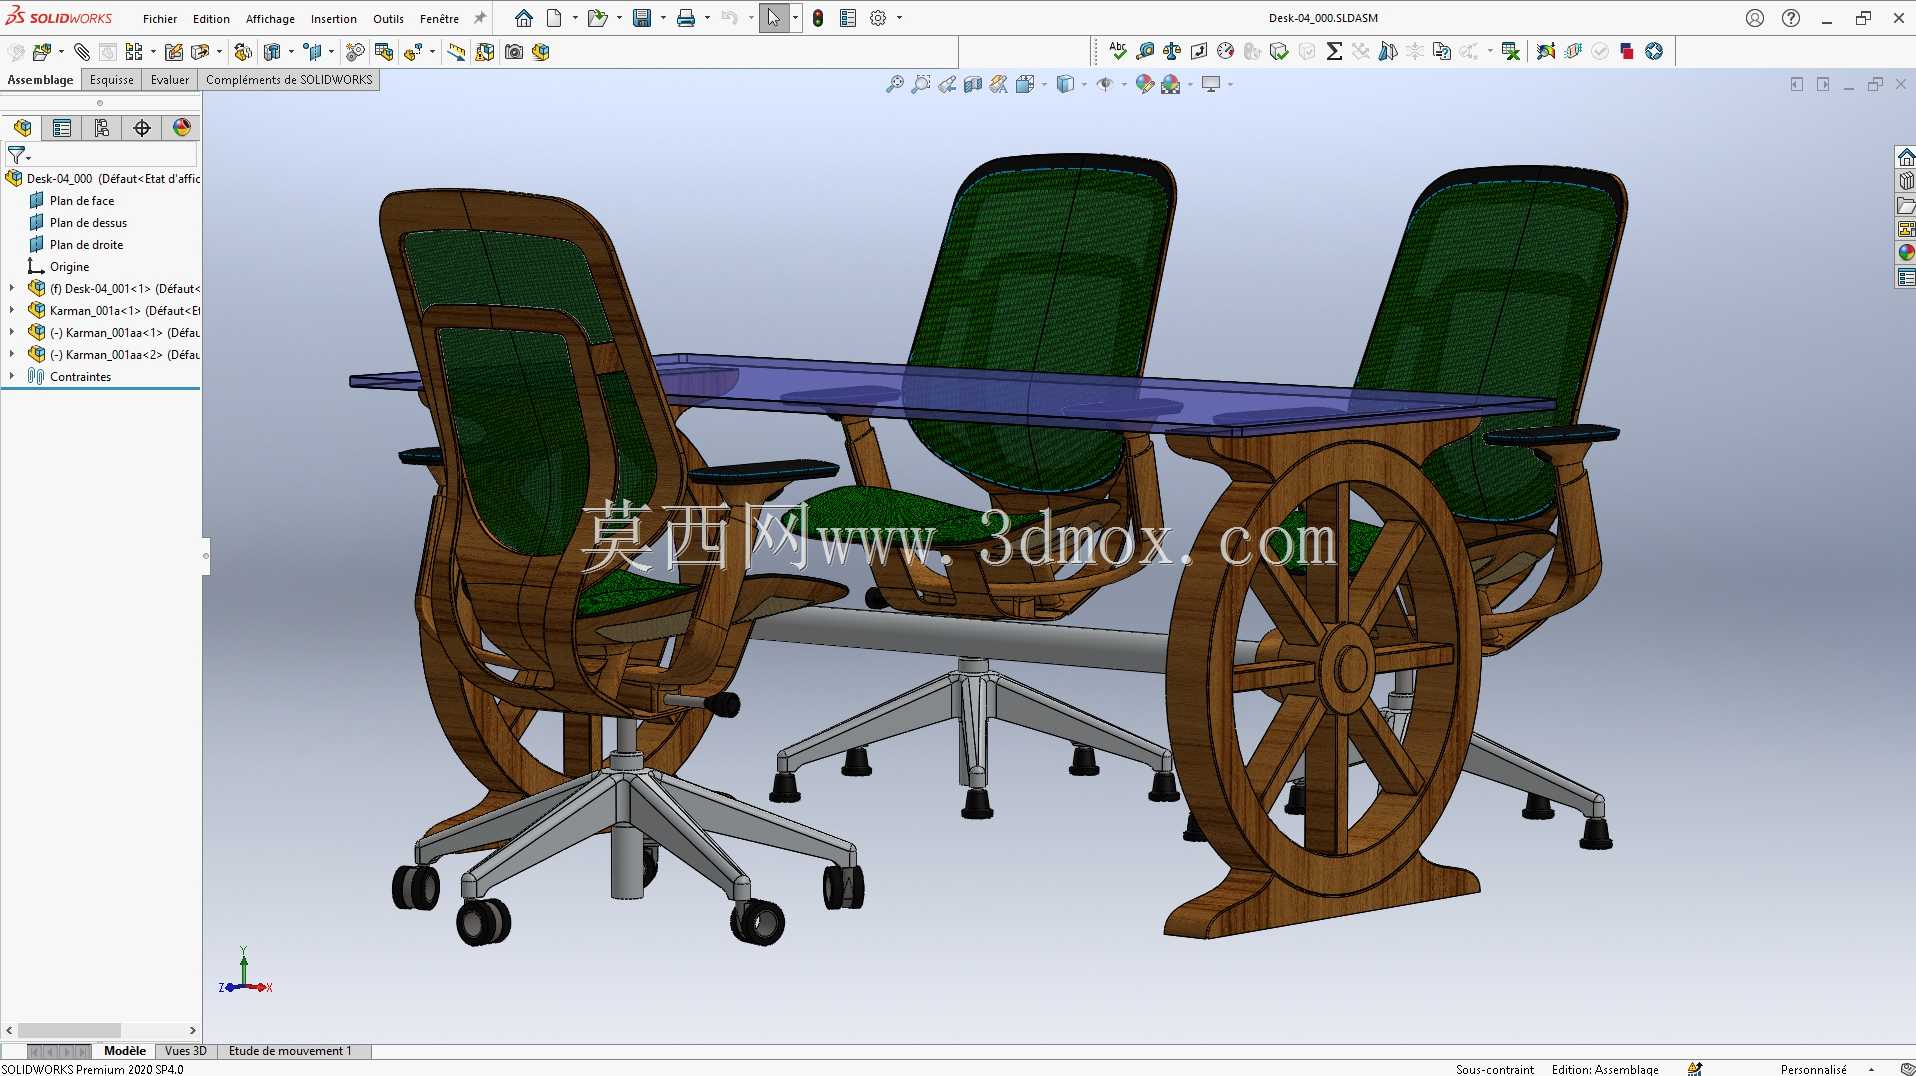Open the Save dropdown arrow
This screenshot has height=1076, width=1916.
point(663,18)
